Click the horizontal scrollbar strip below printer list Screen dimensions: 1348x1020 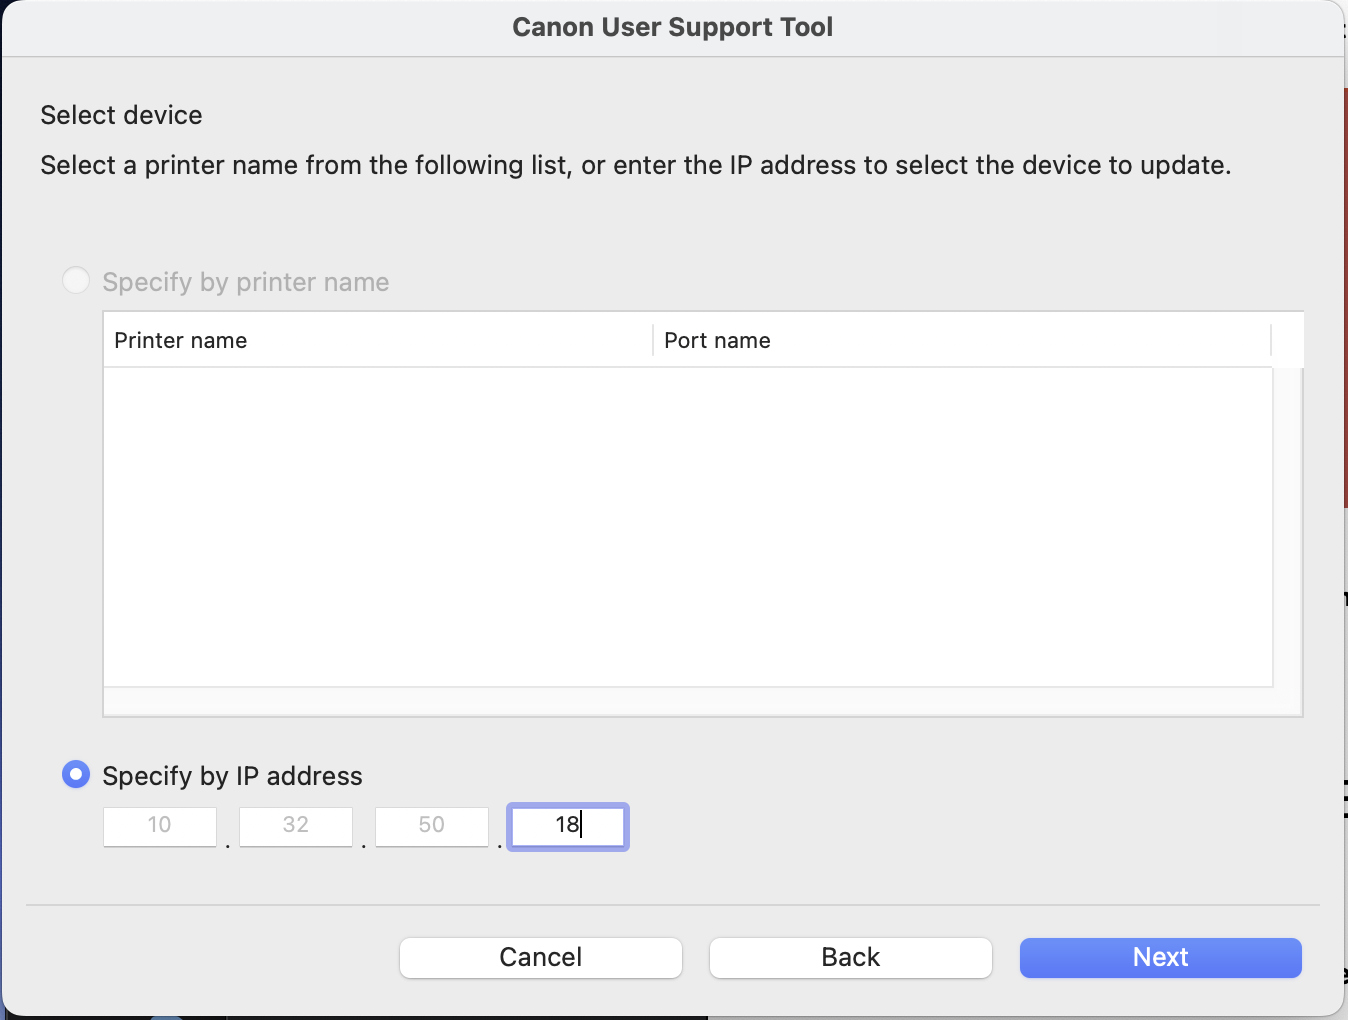pyautogui.click(x=687, y=701)
